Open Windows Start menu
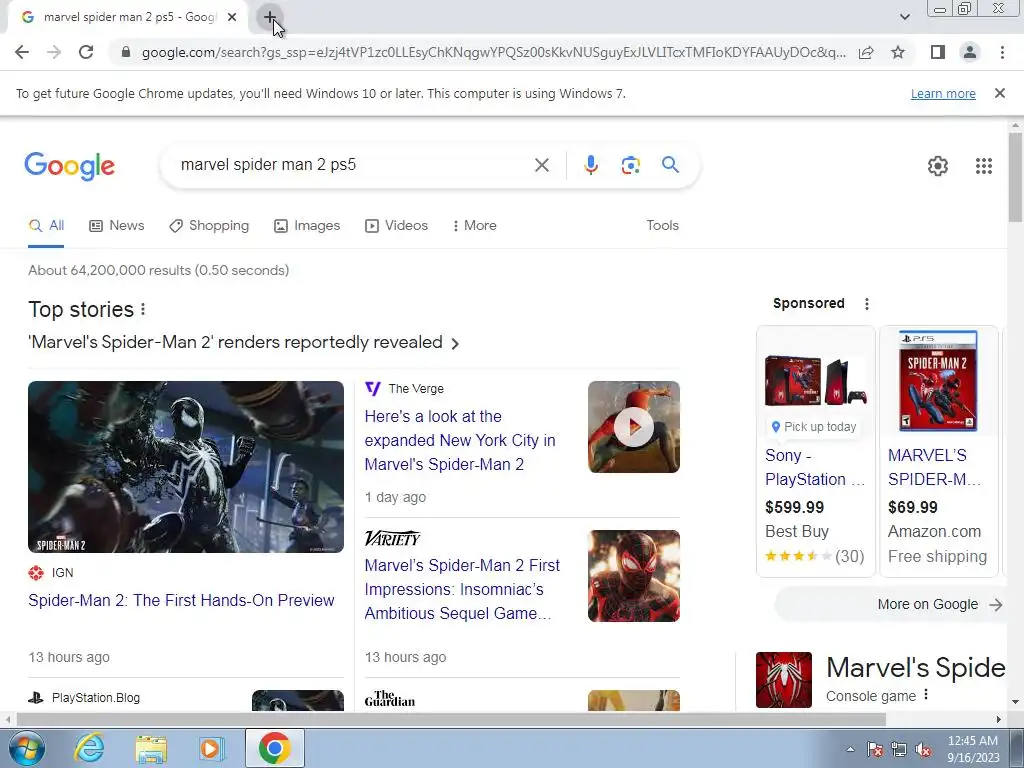Screen dimensions: 1024x768 (27, 748)
